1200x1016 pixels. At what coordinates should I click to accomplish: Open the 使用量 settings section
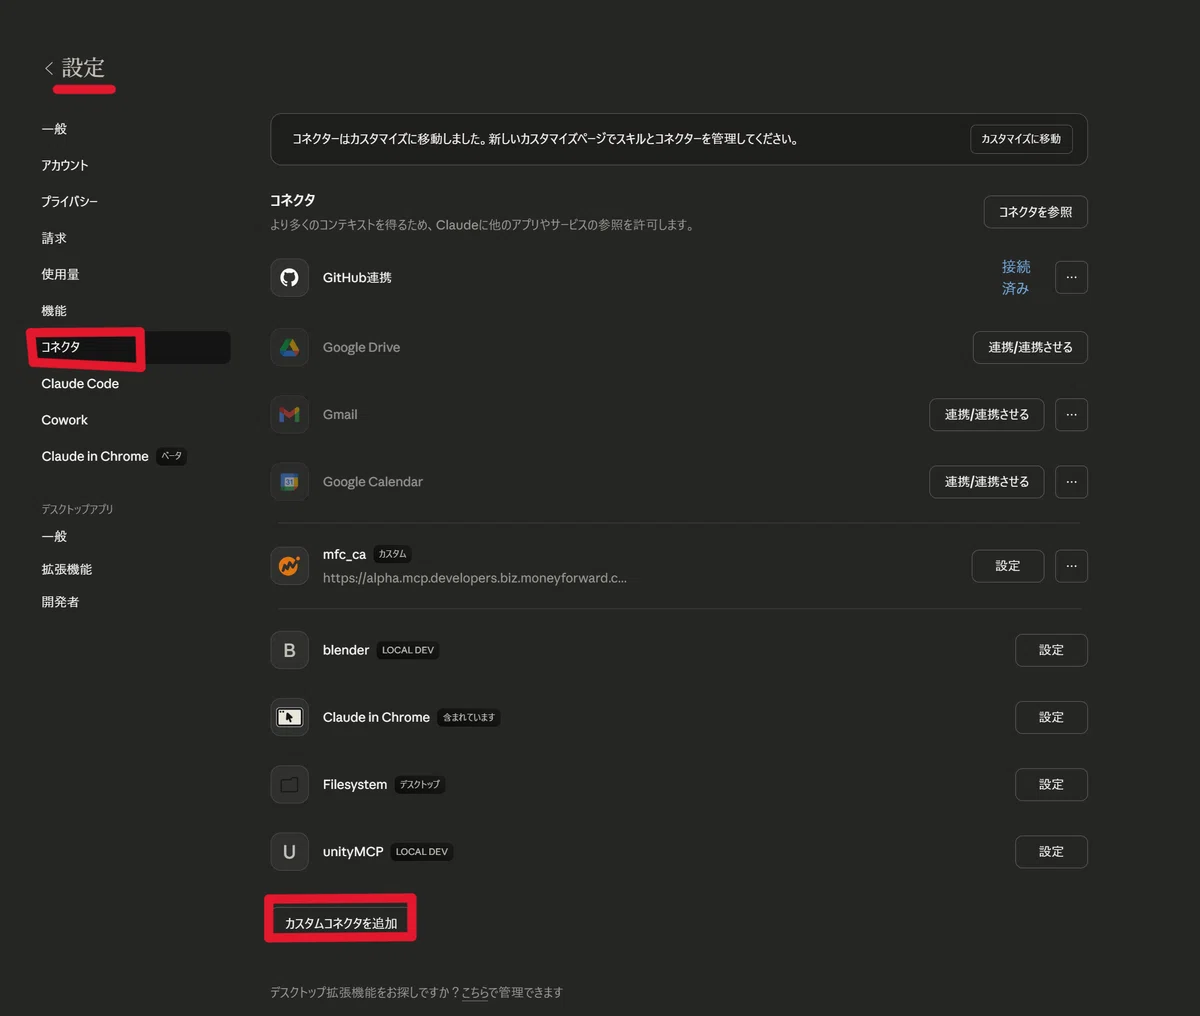point(60,274)
